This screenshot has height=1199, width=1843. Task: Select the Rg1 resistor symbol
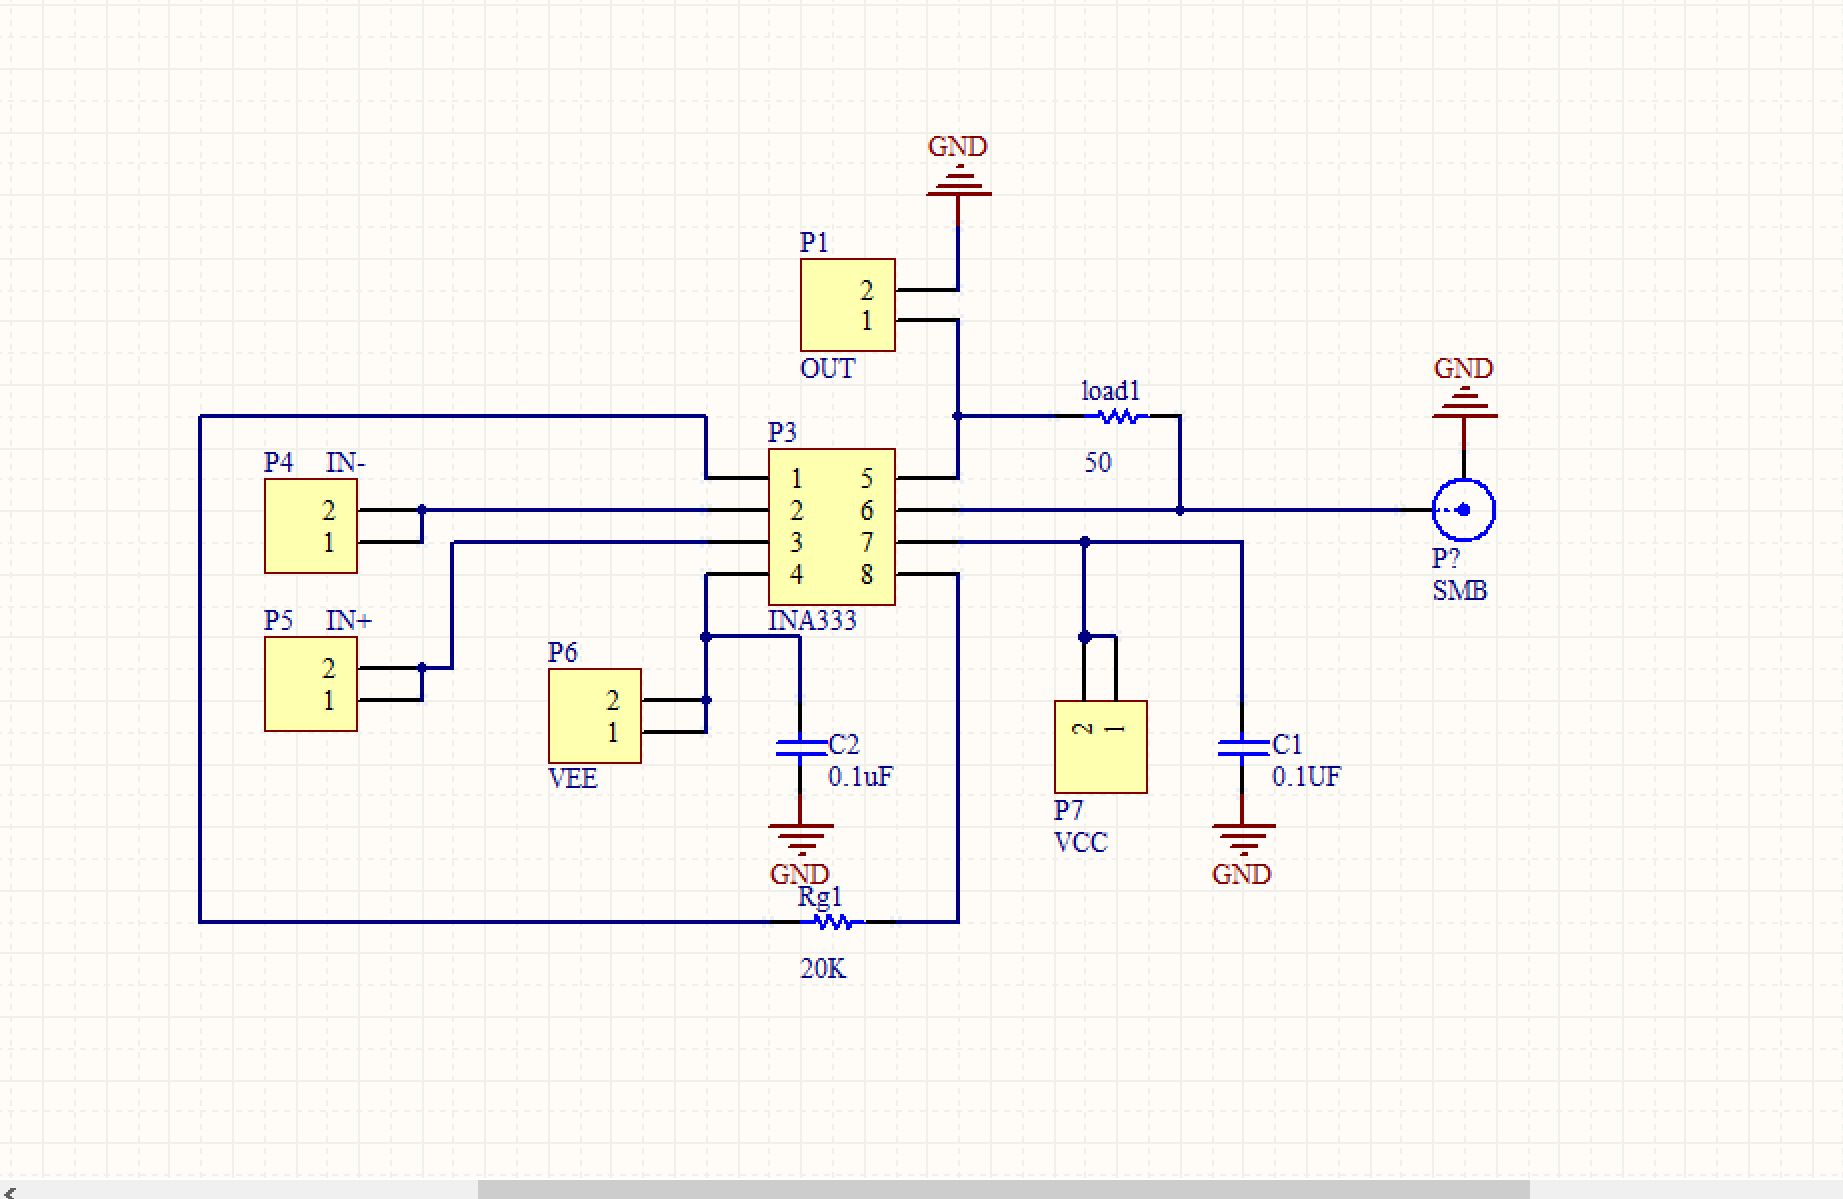(833, 922)
